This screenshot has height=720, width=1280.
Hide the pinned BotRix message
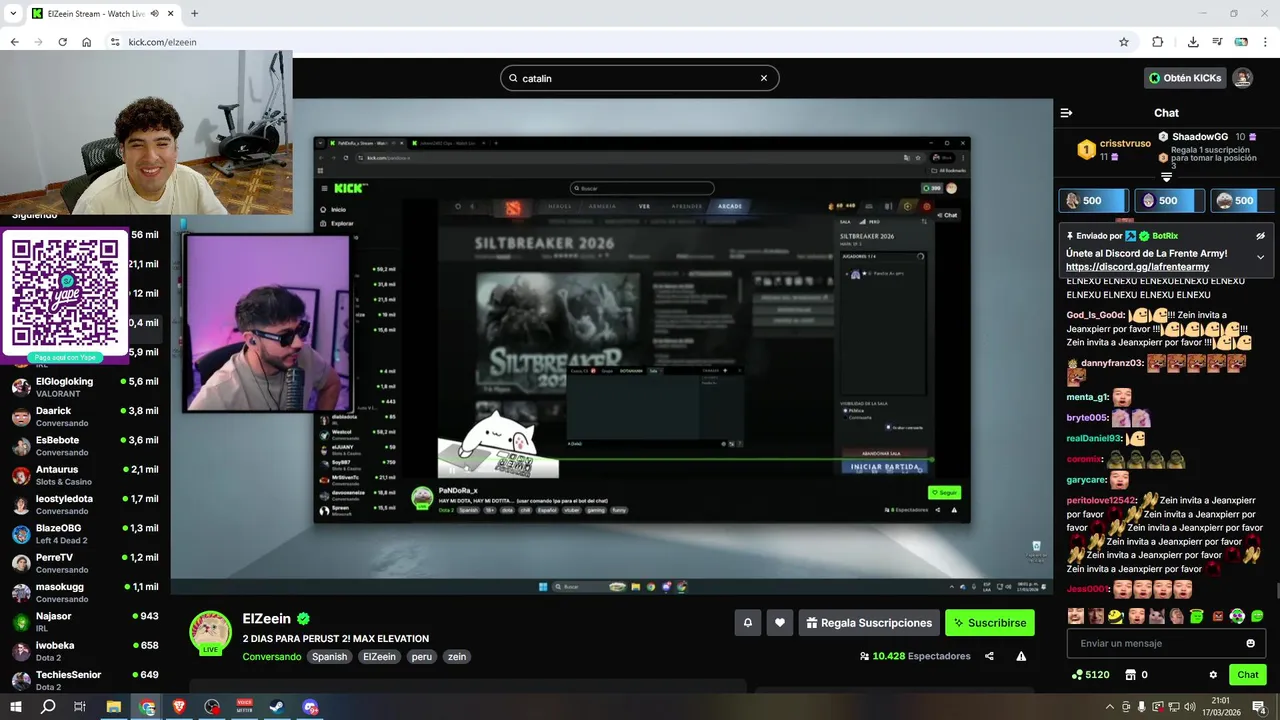(1260, 236)
